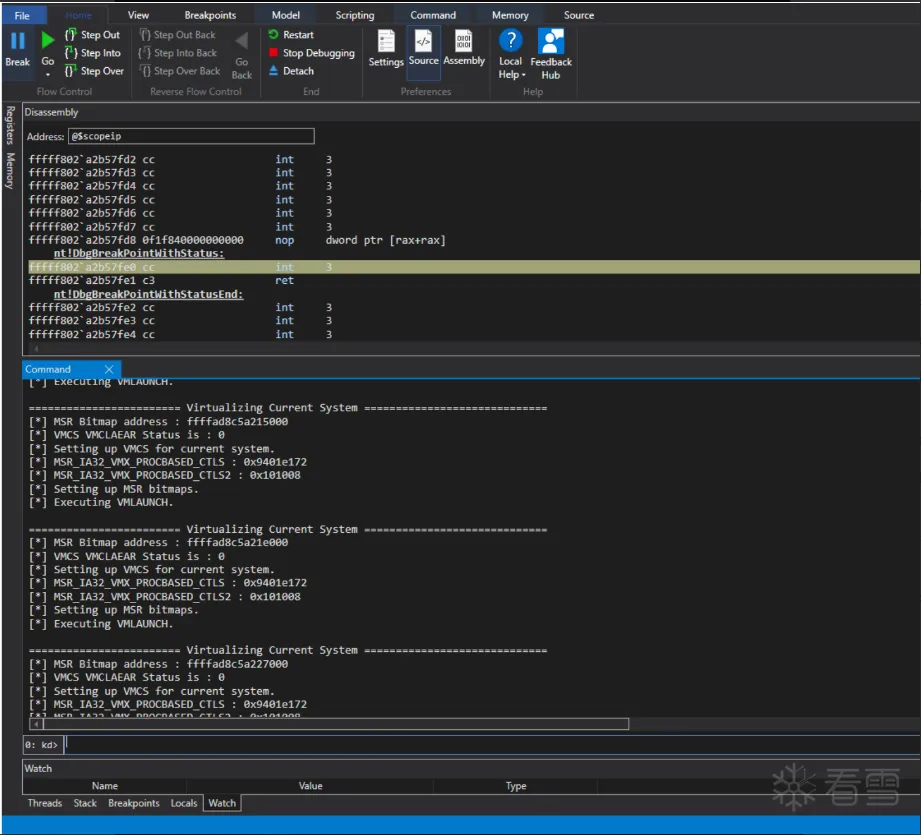
Task: Click the green Go arrow icon
Action: (48, 42)
